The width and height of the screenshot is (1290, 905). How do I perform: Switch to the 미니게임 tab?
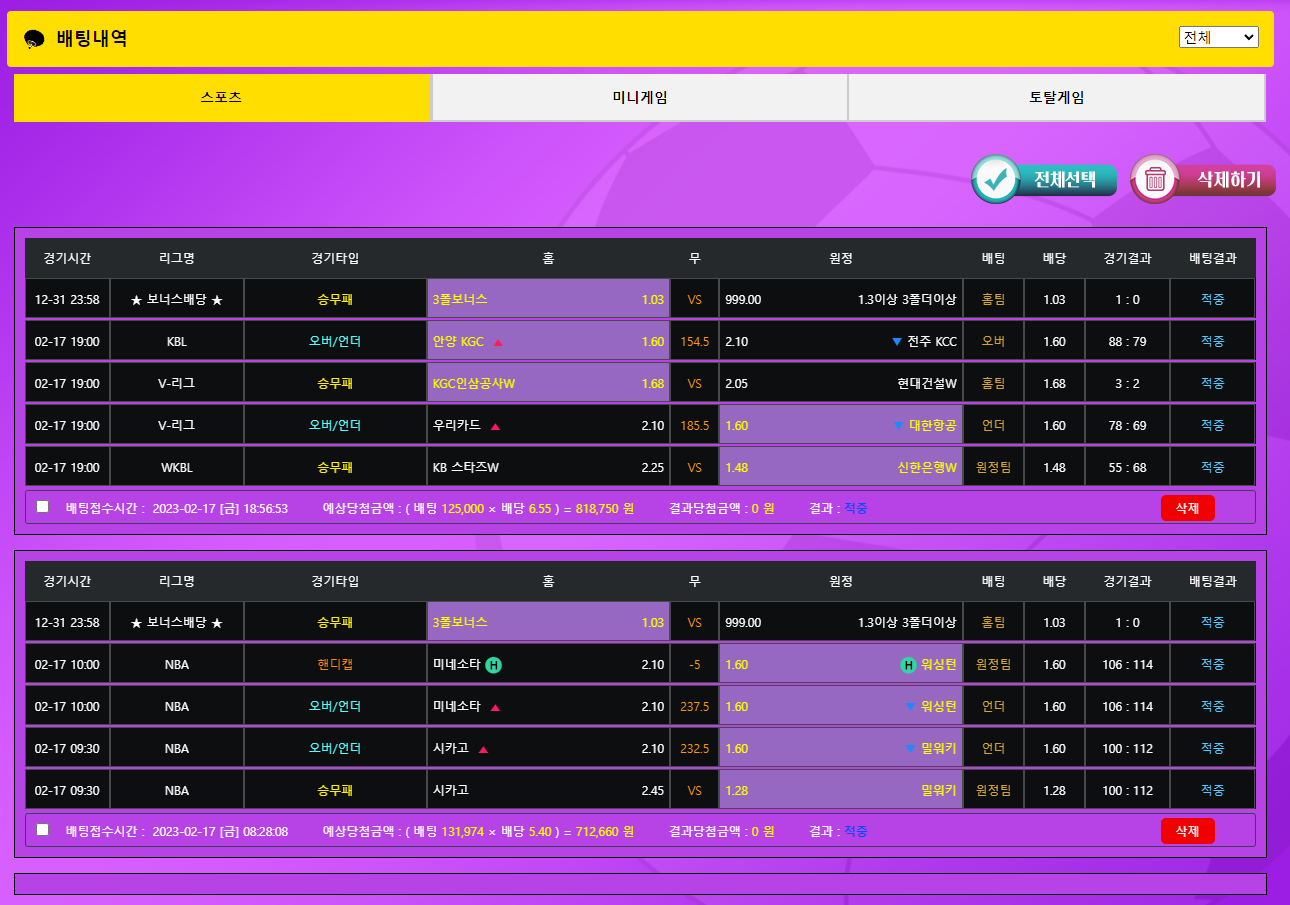pos(640,98)
